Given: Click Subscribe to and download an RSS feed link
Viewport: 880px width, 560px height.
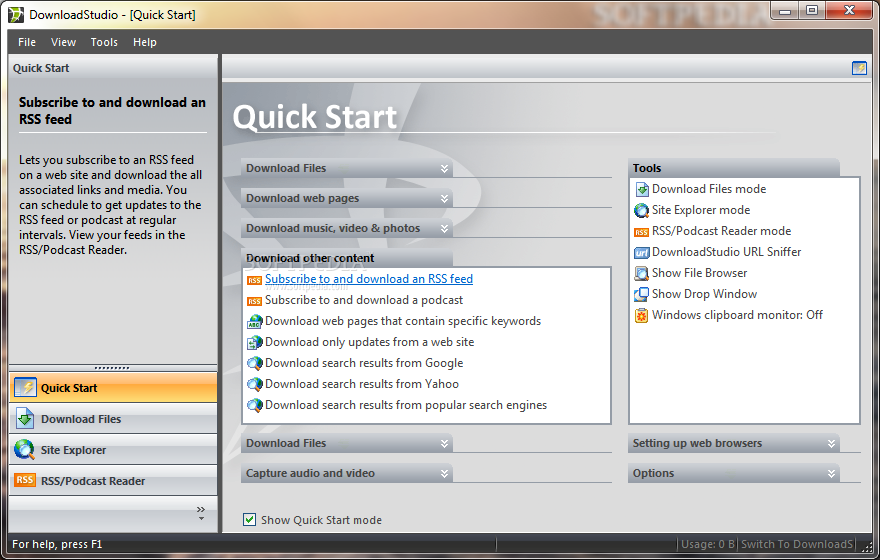Looking at the screenshot, I should [x=369, y=279].
